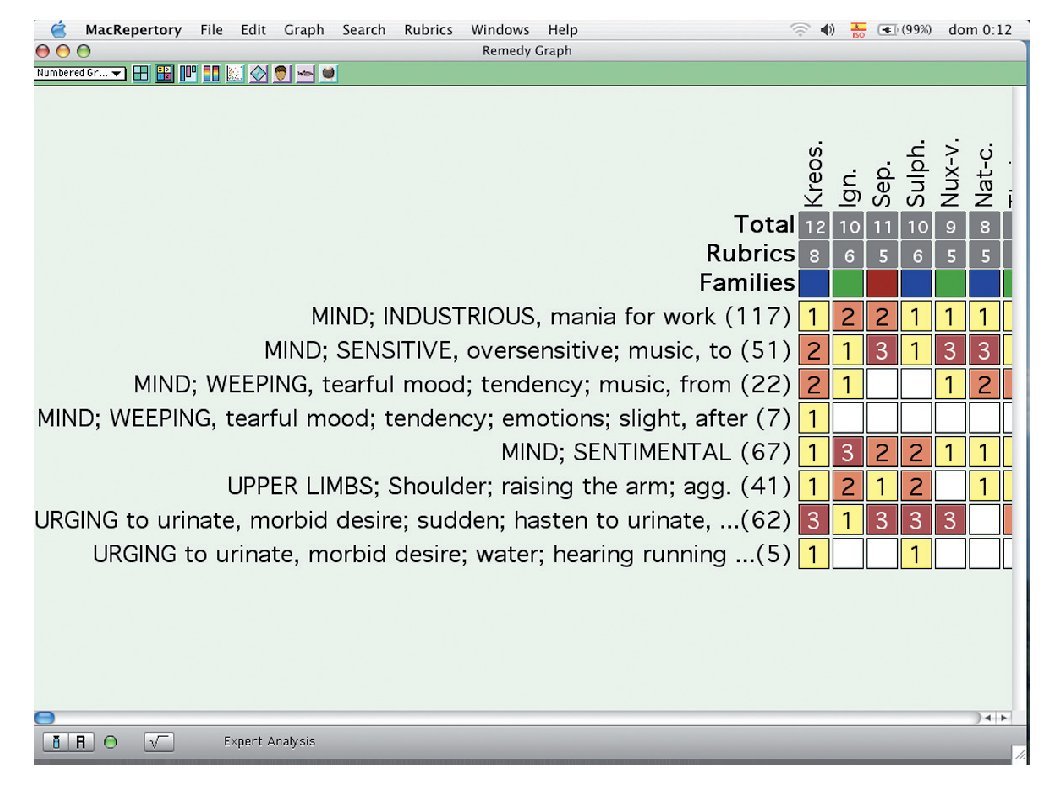Click the horizontal scrollbar thumb

click(x=45, y=717)
